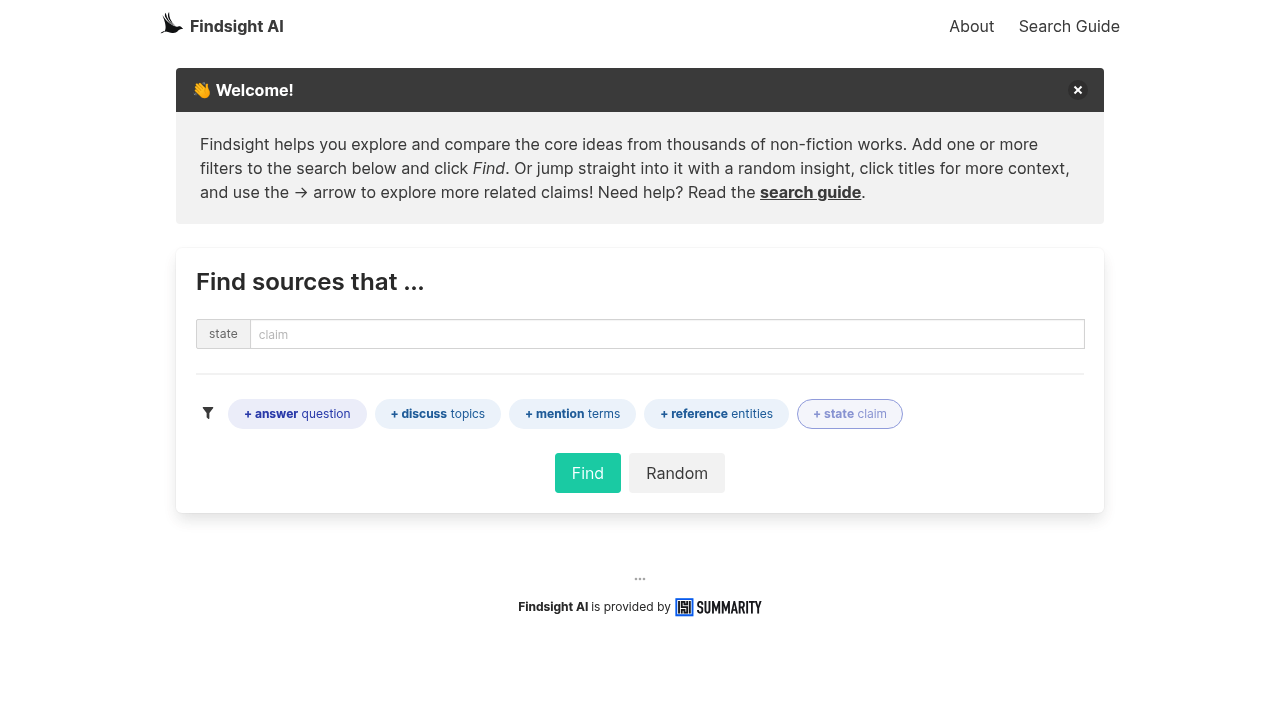Open the About page
This screenshot has width=1280, height=720.
click(971, 26)
